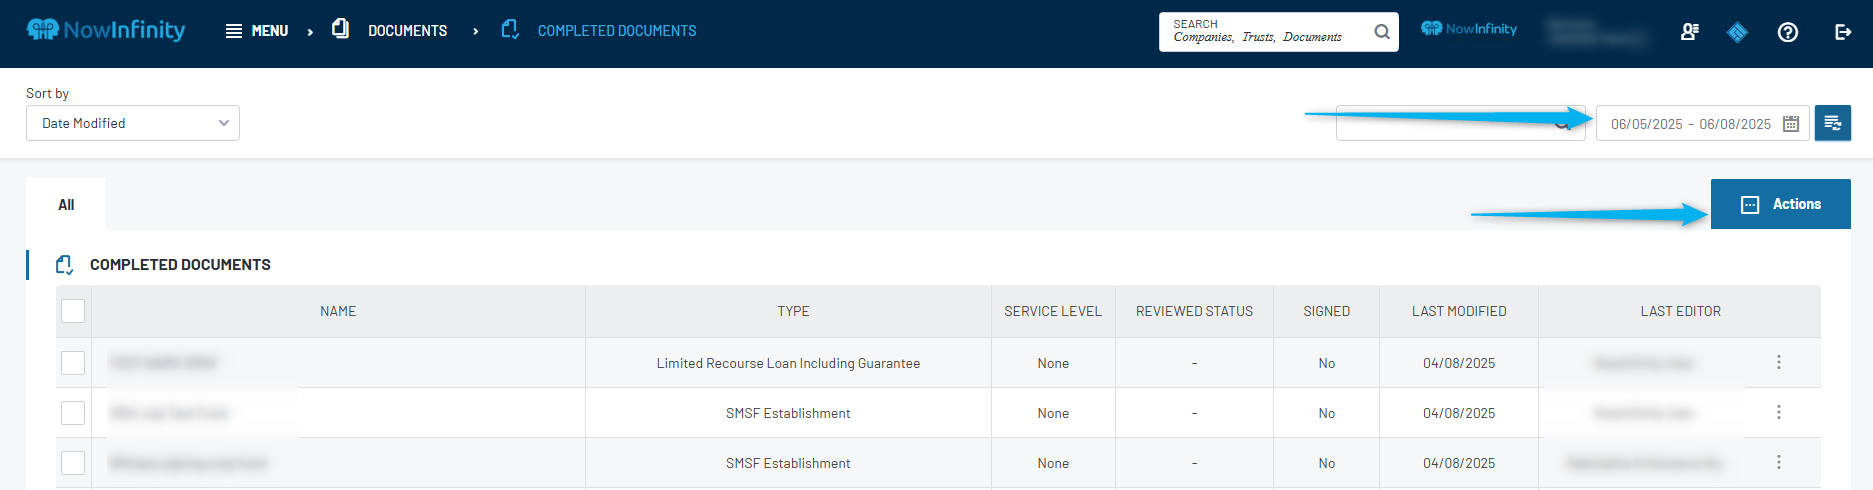
Task: Open the three-dot menu for last SMSF row
Action: coord(1779,462)
